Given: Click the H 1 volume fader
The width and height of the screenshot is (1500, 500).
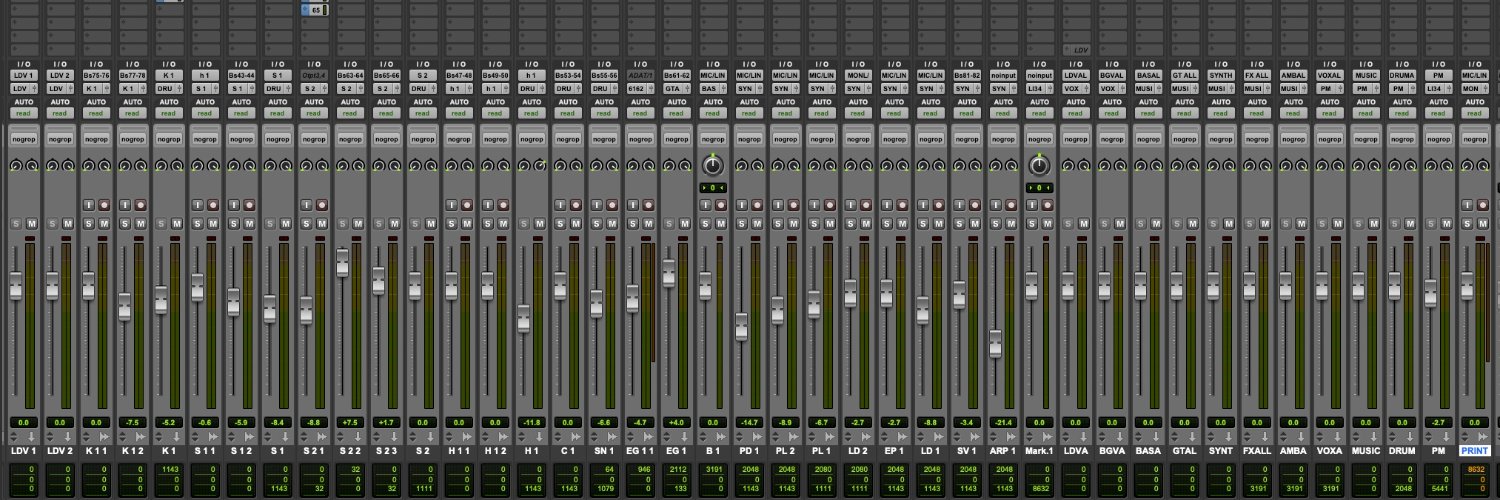Looking at the screenshot, I should (x=524, y=318).
